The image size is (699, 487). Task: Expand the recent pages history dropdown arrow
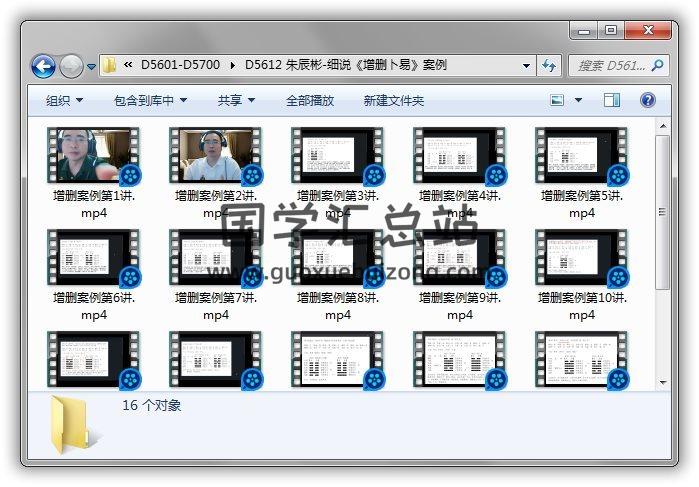pyautogui.click(x=92, y=67)
